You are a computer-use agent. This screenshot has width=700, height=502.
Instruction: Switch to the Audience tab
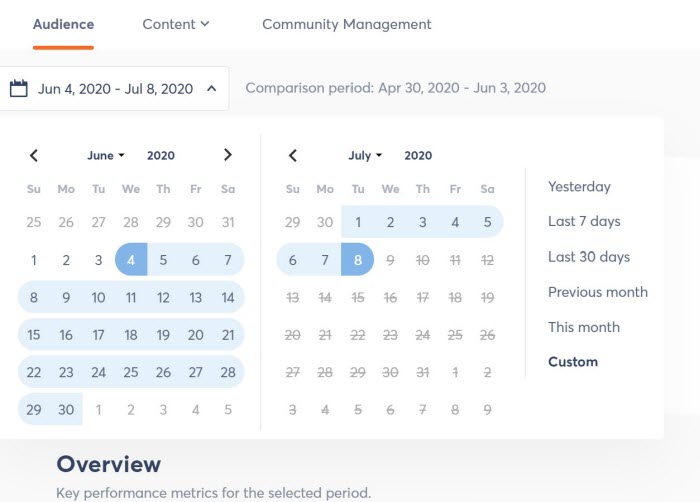(63, 24)
